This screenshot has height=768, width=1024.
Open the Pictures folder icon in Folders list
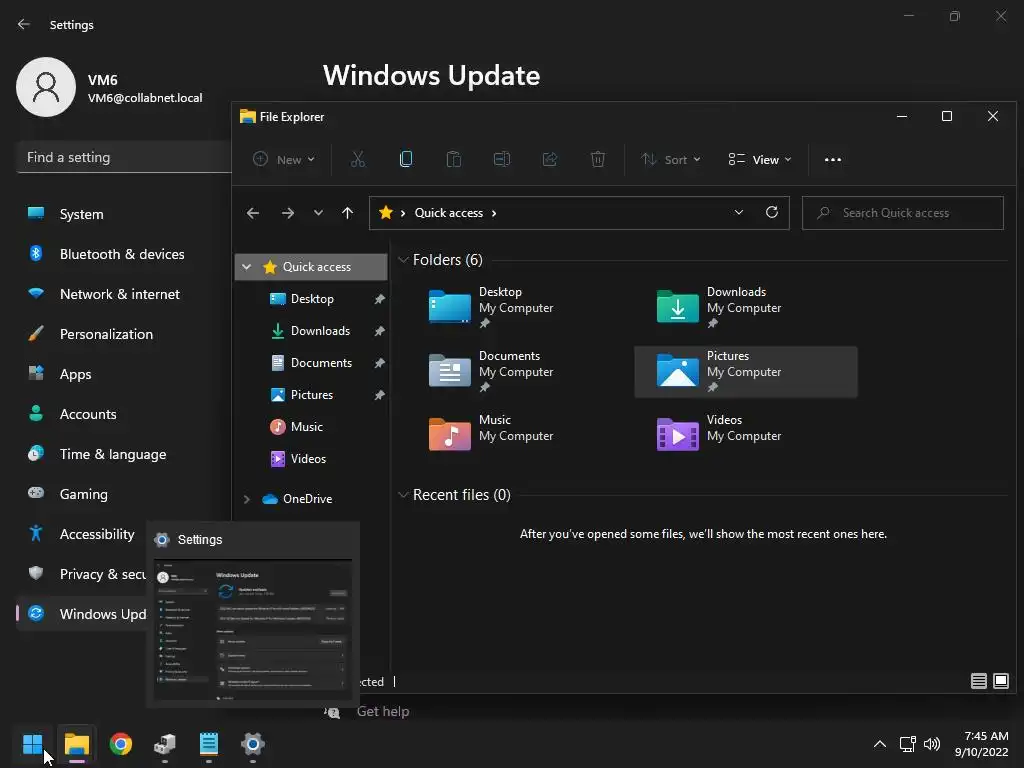pos(677,370)
